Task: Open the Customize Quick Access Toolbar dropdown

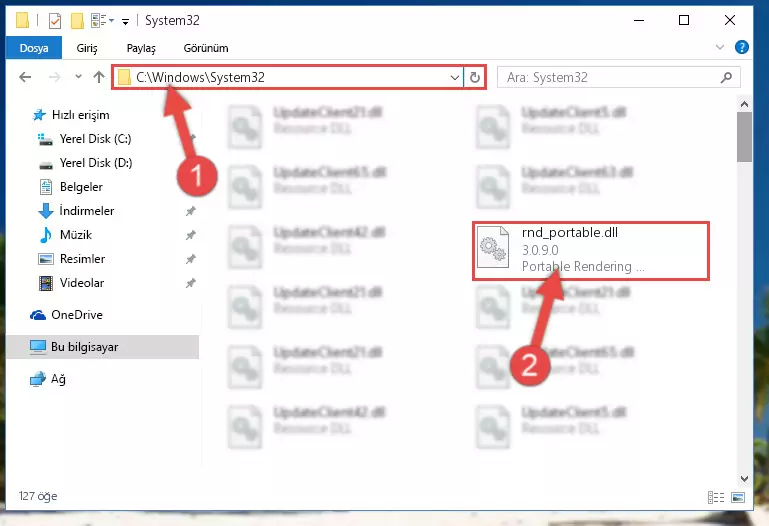Action: [x=126, y=21]
